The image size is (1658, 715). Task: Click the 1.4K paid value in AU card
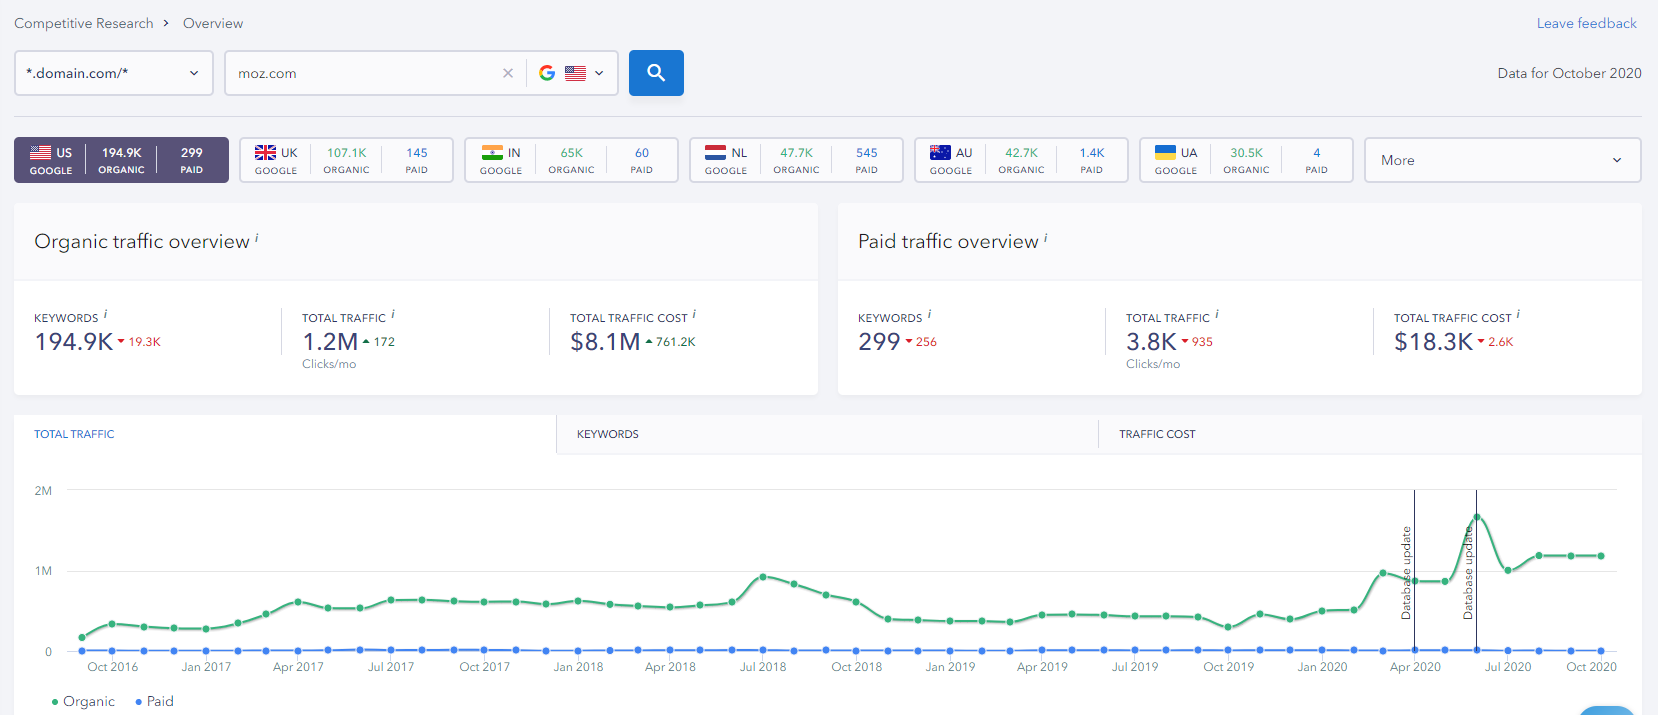1092,153
